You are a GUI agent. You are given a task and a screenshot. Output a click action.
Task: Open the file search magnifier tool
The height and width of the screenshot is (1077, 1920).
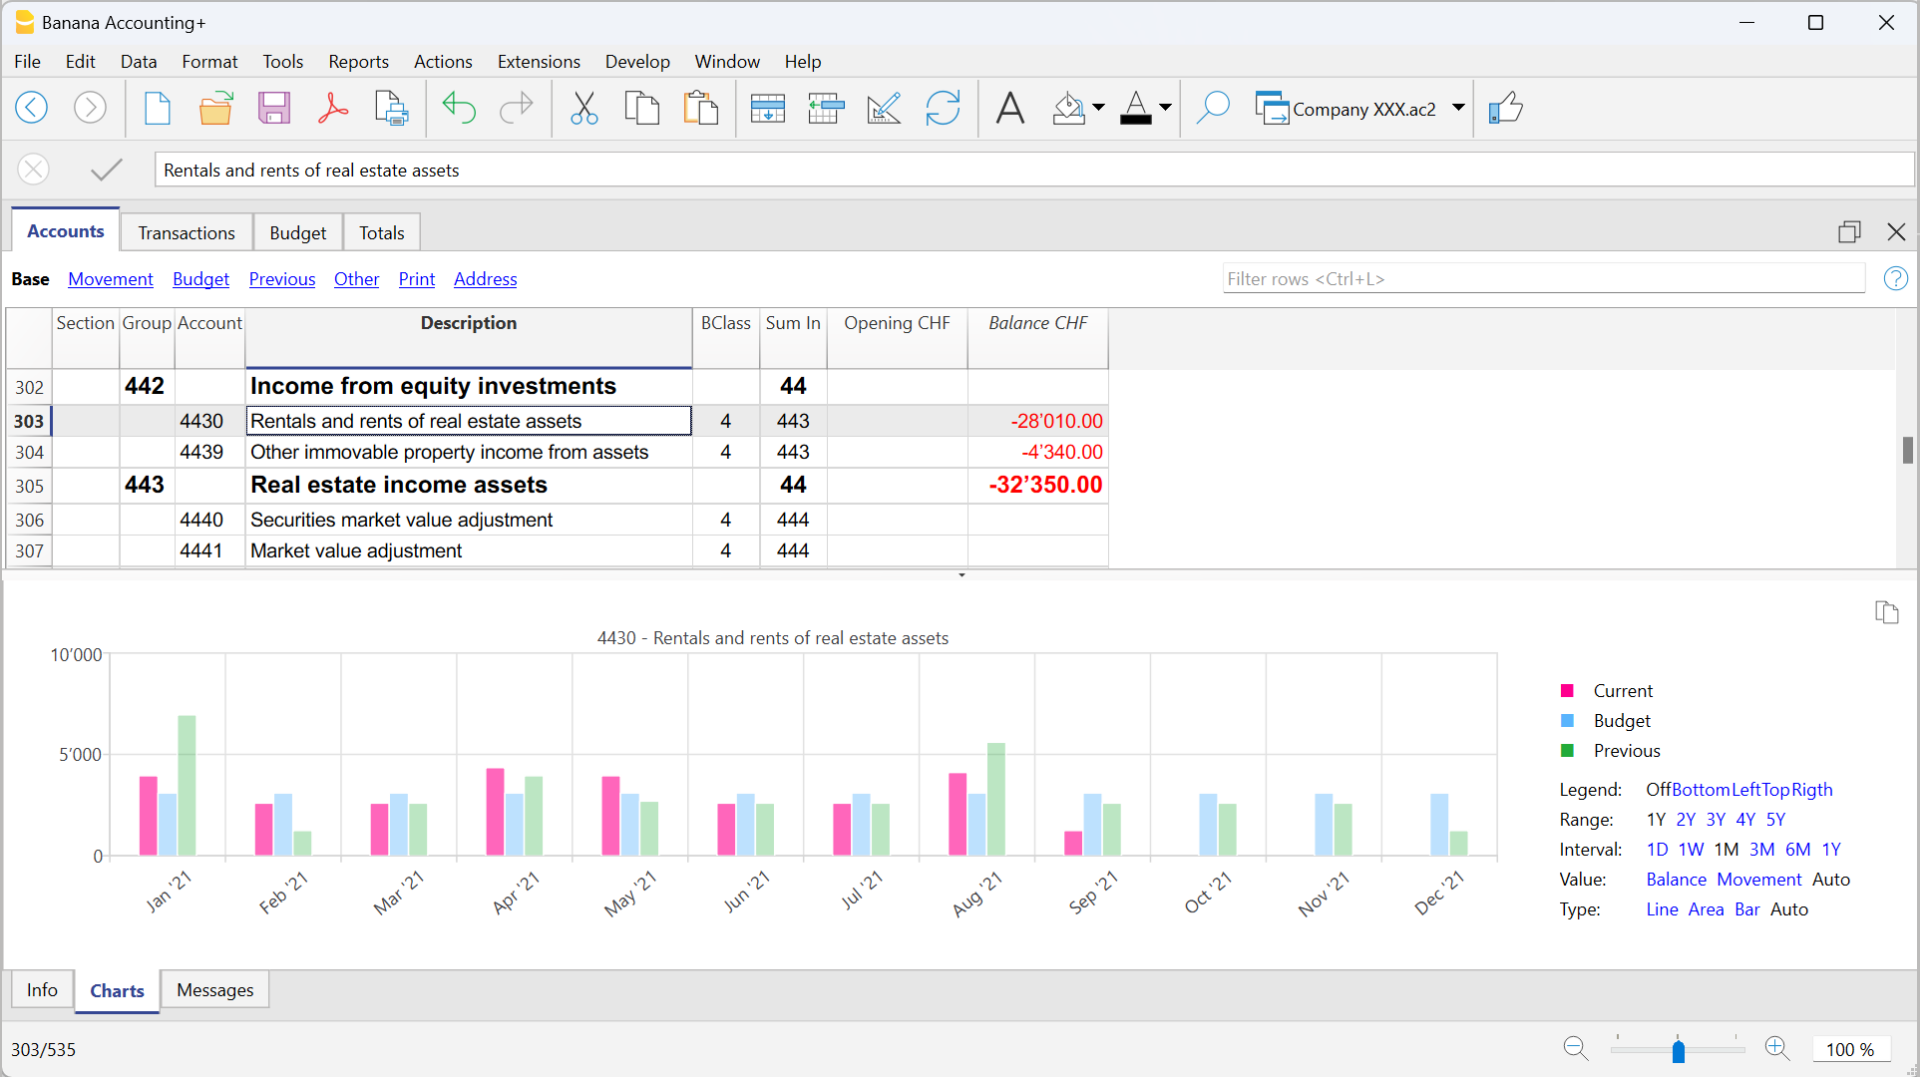tap(1213, 108)
